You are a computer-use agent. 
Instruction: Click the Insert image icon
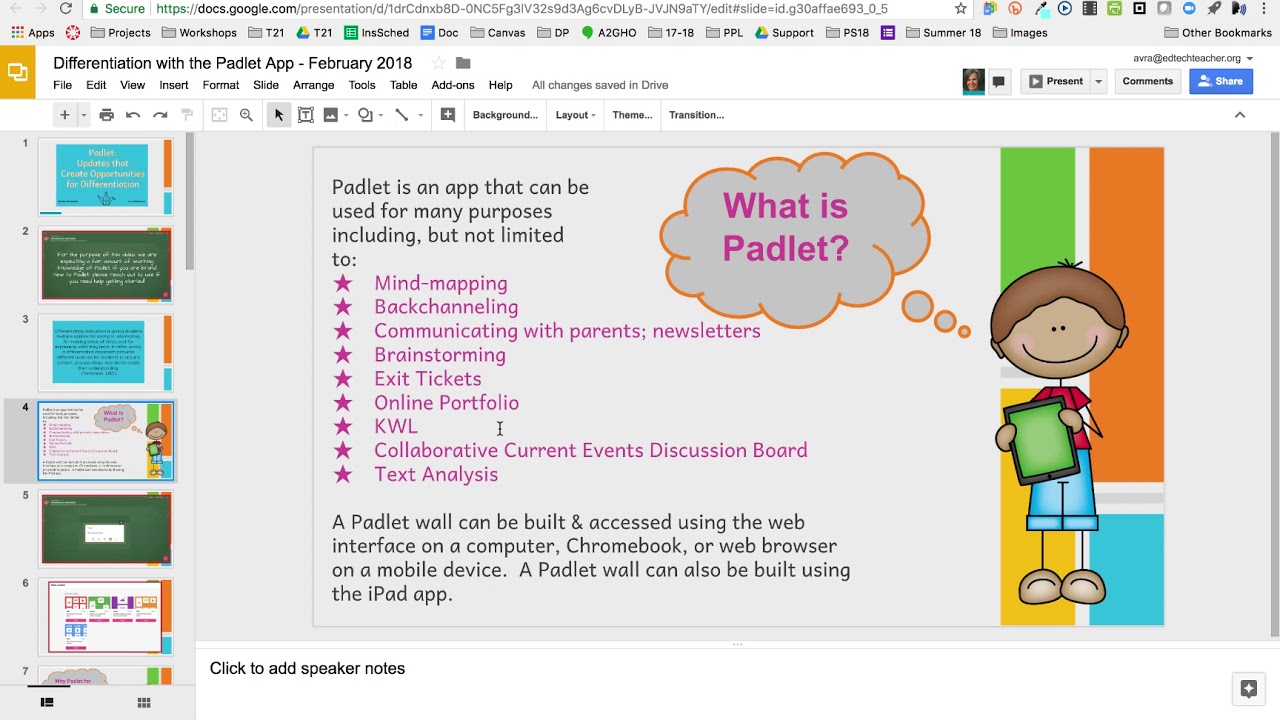tap(331, 115)
